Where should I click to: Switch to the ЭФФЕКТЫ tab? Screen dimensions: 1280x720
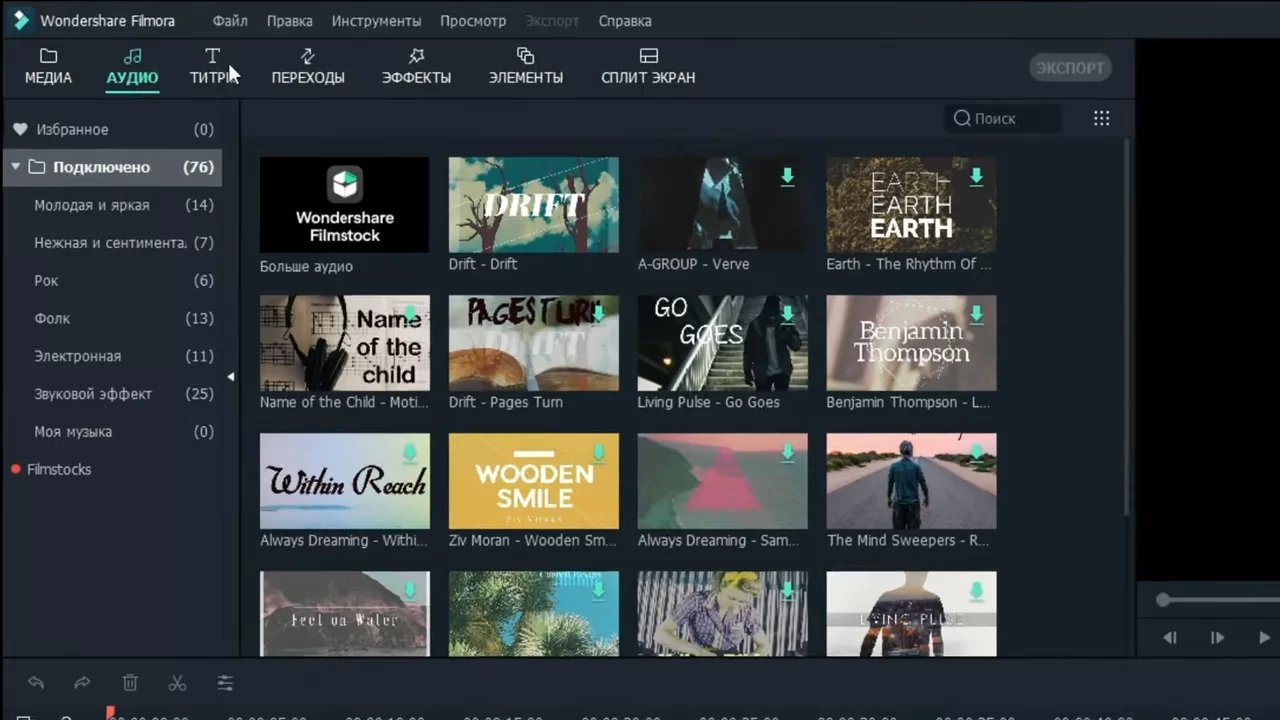(416, 66)
